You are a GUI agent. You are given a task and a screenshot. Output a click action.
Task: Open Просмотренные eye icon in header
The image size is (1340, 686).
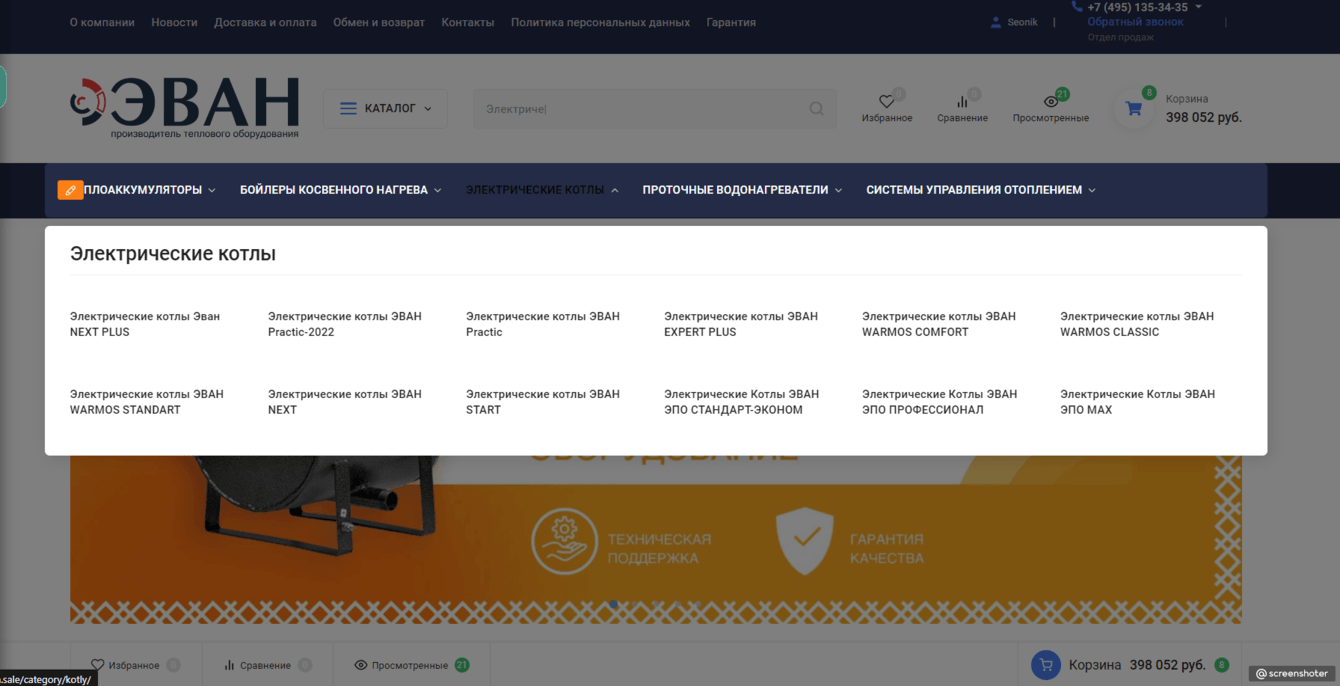pos(1050,101)
